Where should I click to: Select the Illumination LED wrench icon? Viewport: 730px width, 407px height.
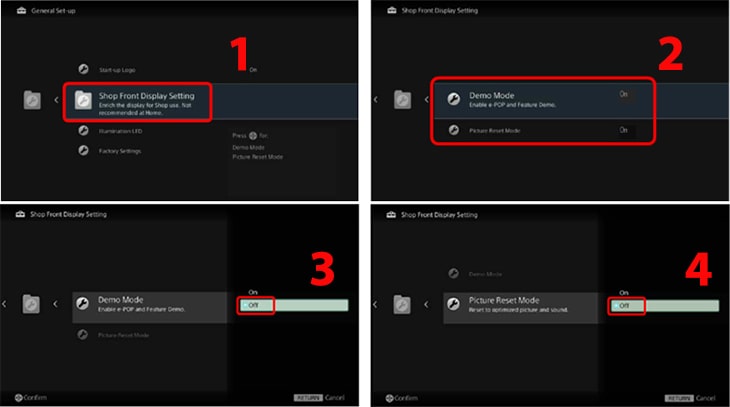point(83,131)
